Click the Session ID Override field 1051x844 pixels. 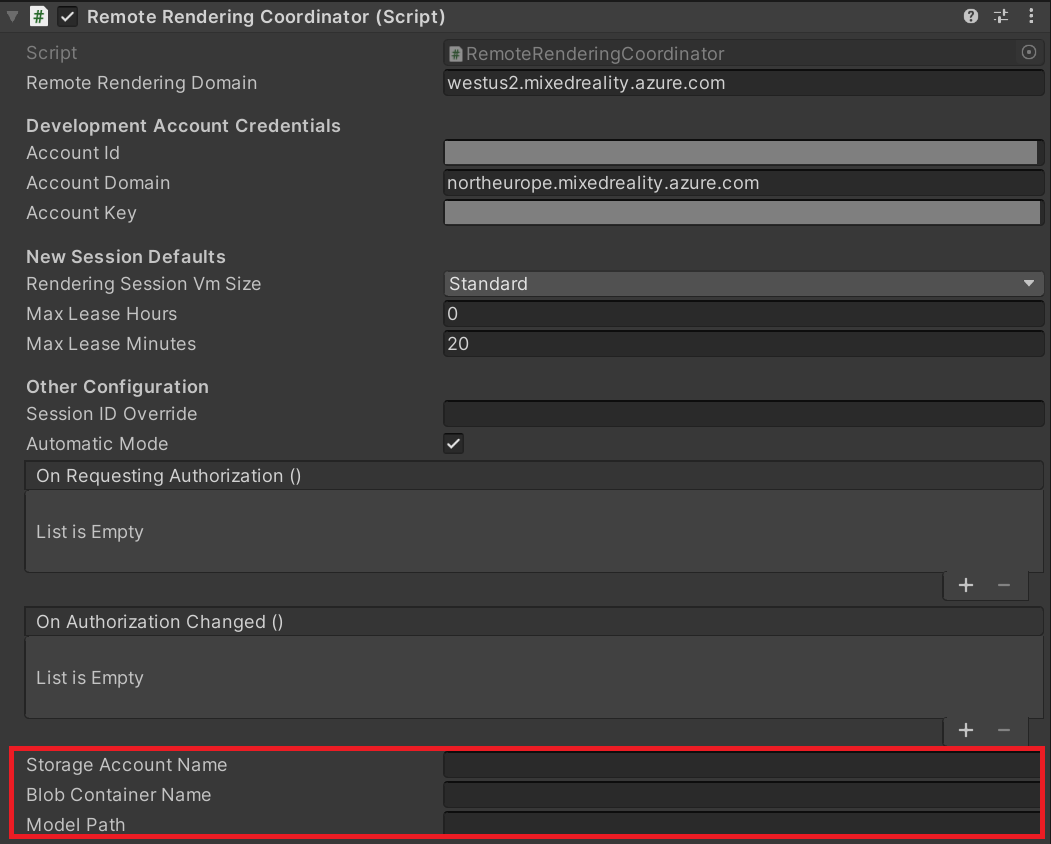tap(743, 414)
